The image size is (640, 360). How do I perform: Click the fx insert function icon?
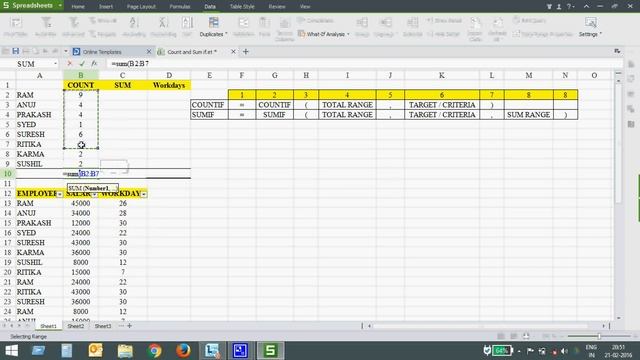pos(94,64)
